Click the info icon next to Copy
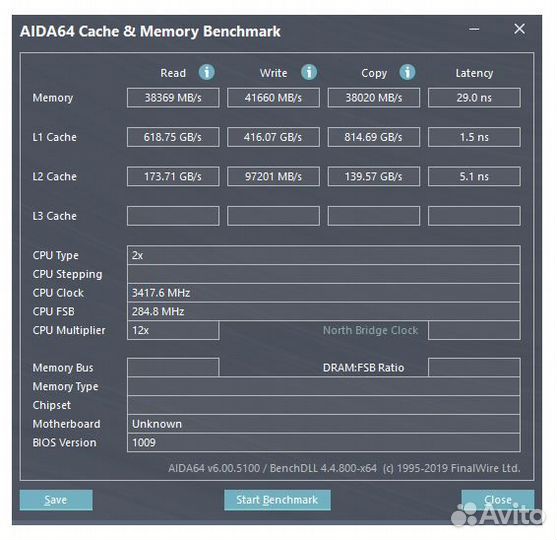 pyautogui.click(x=407, y=72)
